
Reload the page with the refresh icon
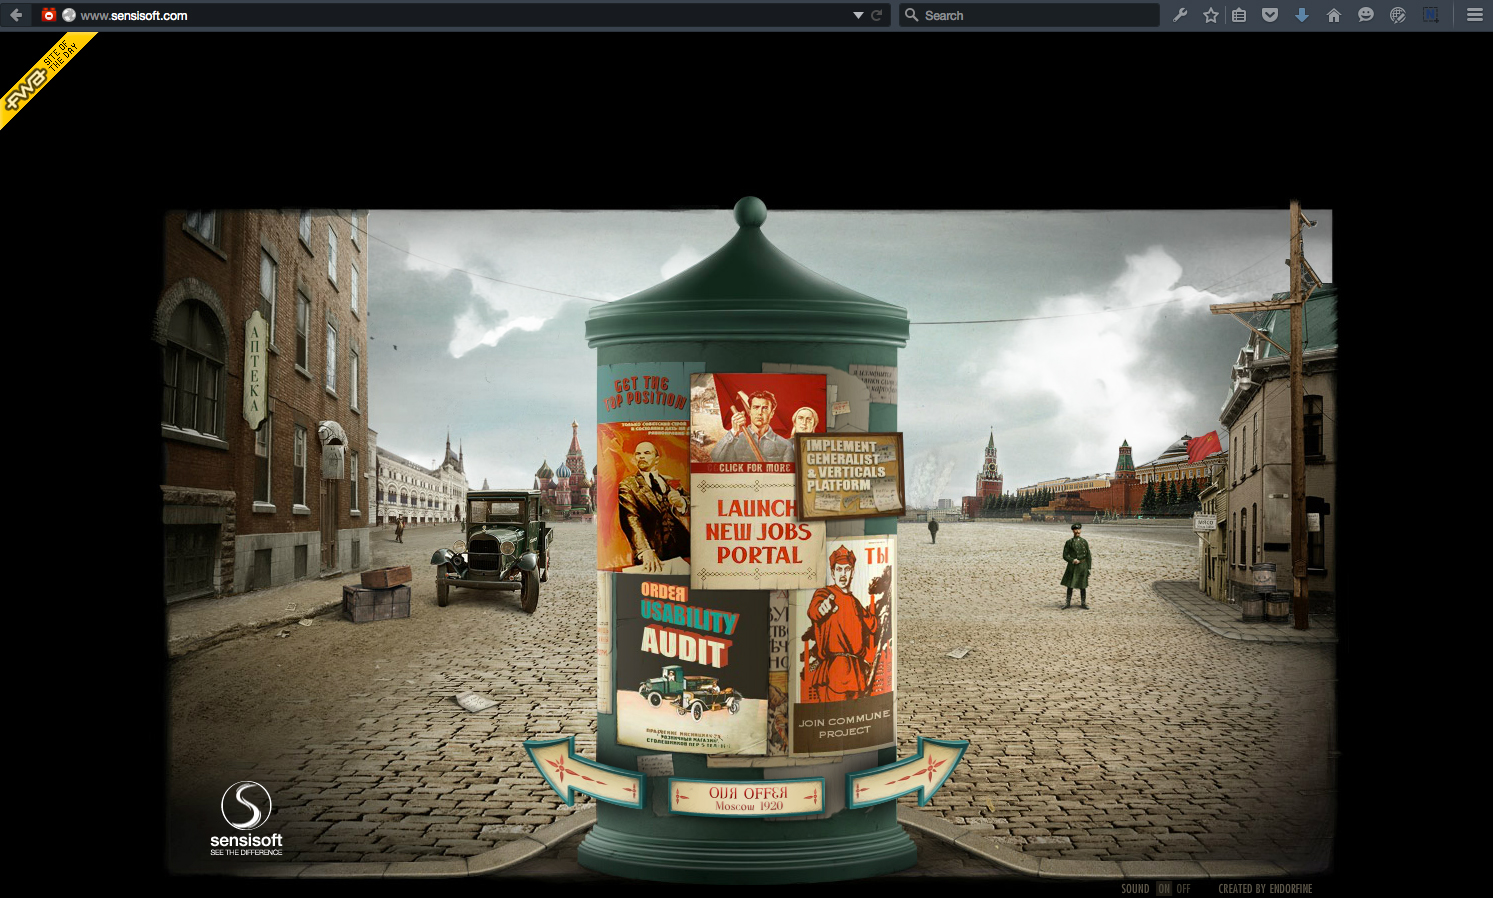pos(877,15)
